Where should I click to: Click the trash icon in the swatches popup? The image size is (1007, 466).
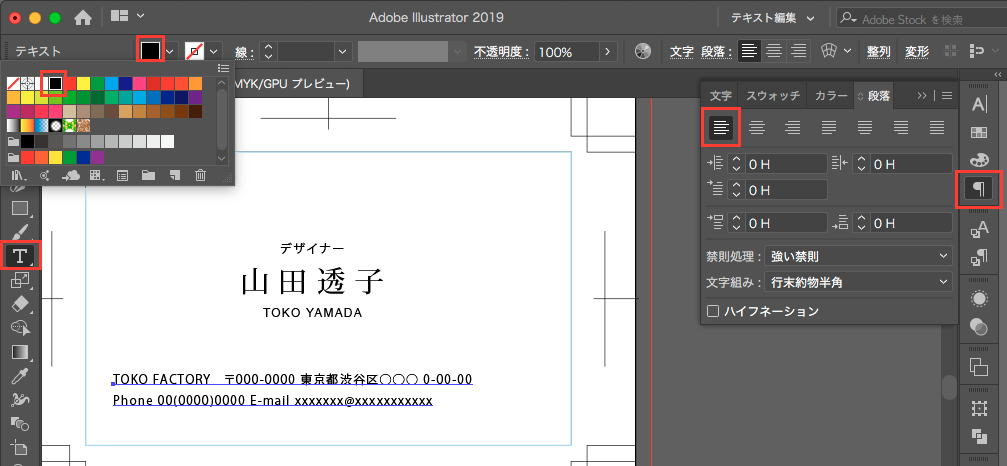point(201,175)
